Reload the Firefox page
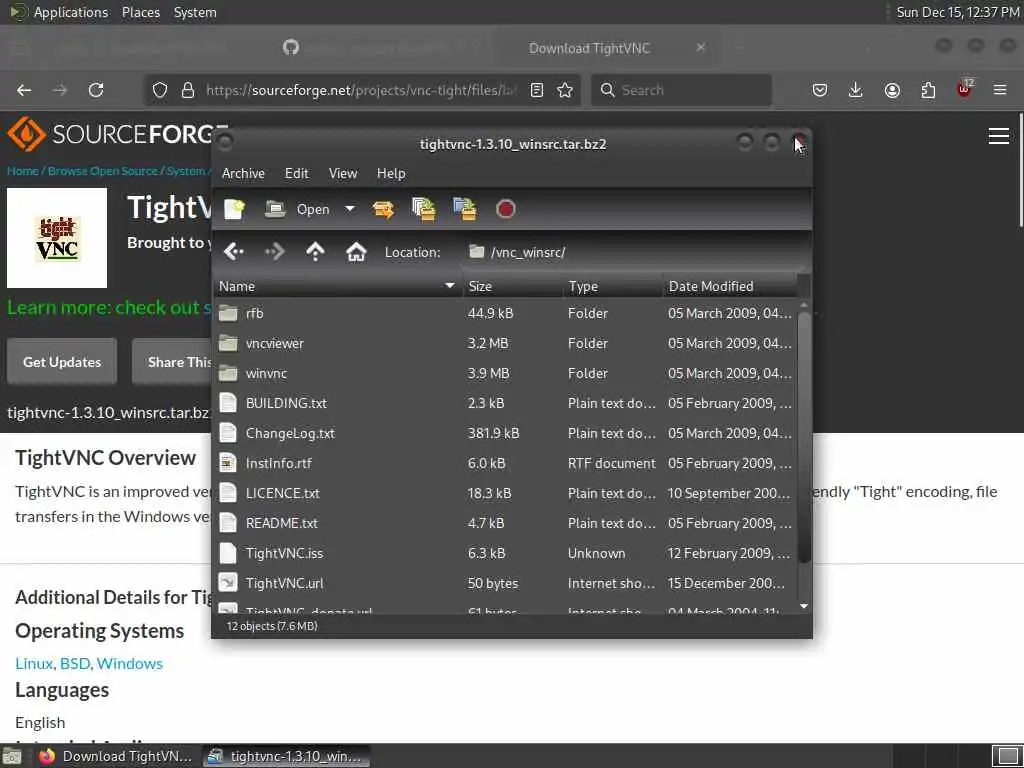 point(96,90)
